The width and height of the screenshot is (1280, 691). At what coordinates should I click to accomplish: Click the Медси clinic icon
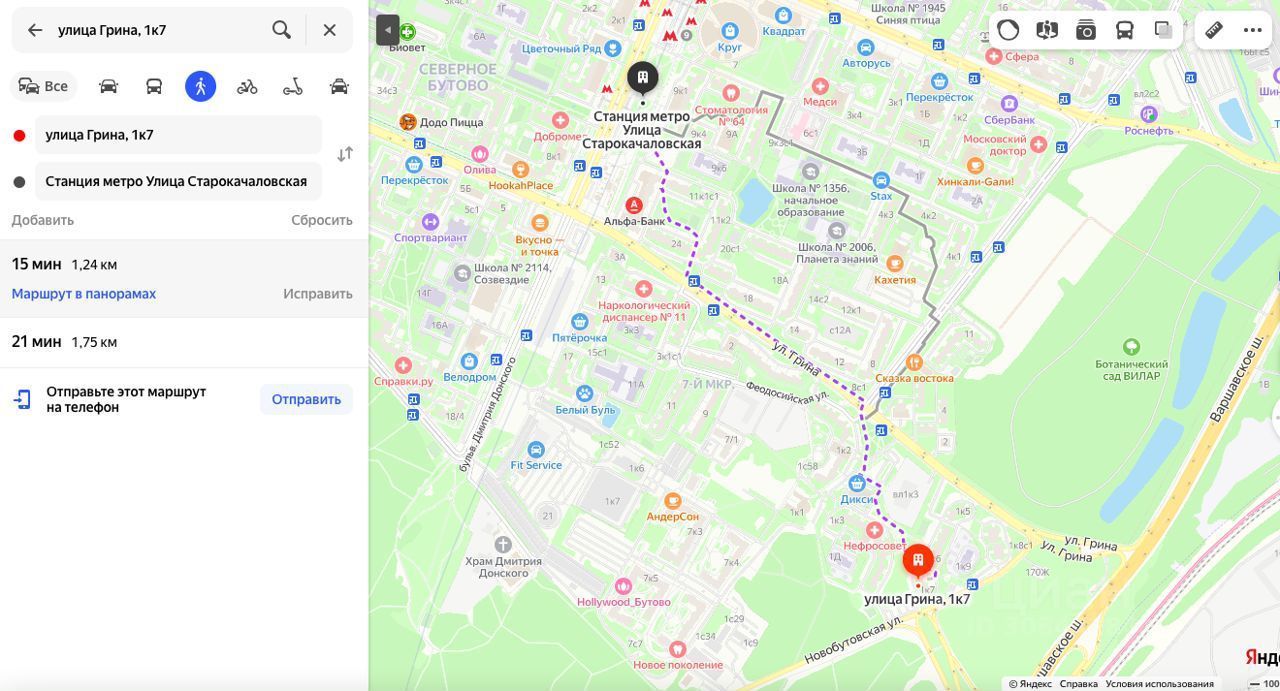[x=820, y=86]
